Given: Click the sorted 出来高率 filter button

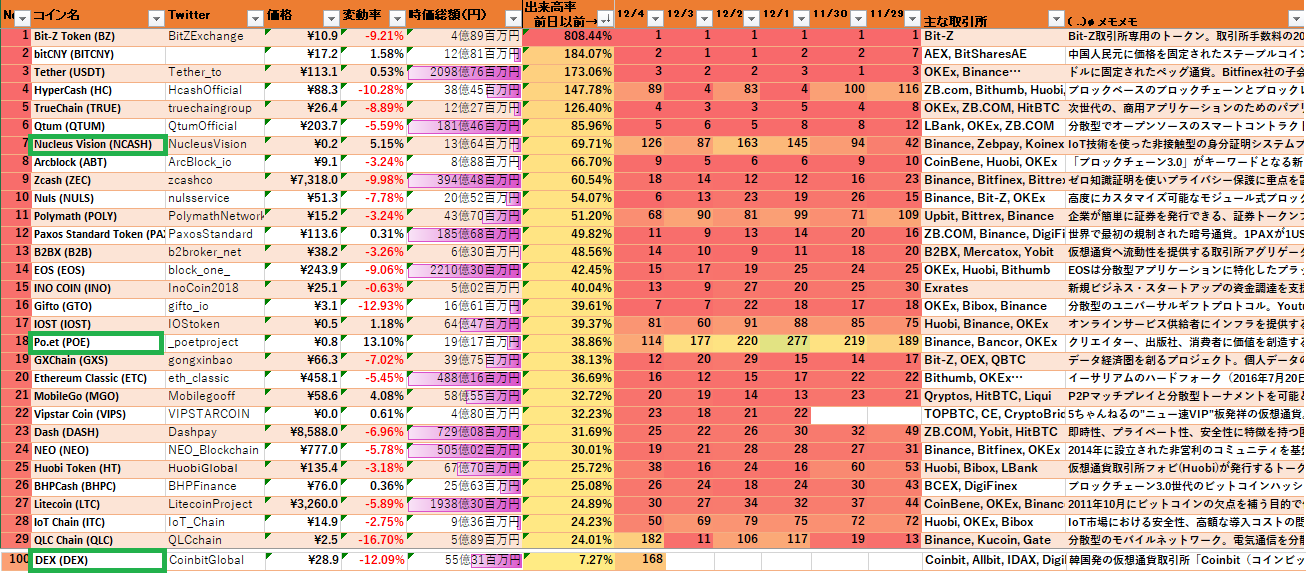Looking at the screenshot, I should pos(605,20).
